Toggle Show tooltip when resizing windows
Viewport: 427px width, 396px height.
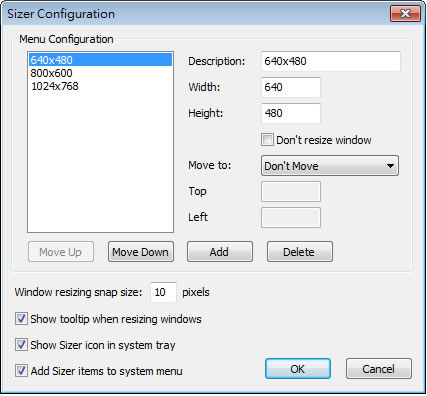[21, 319]
